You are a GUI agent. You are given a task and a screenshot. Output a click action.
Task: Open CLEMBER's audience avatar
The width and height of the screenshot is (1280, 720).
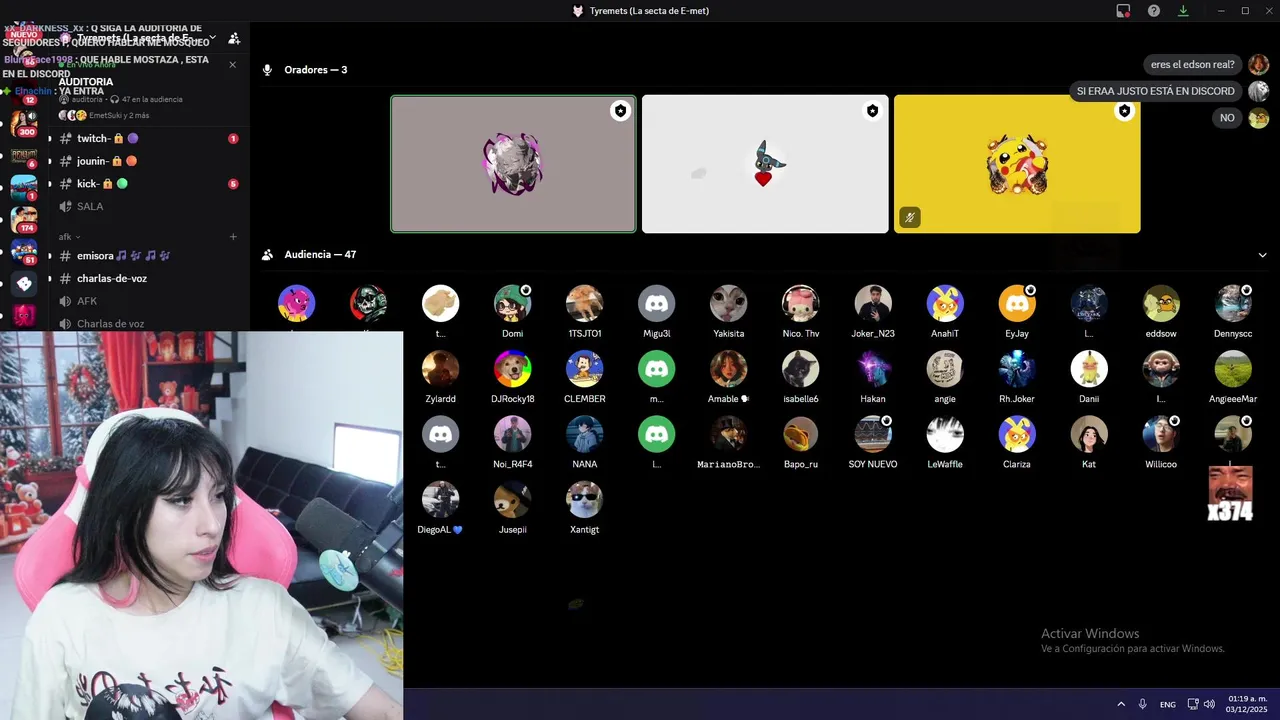(x=584, y=369)
